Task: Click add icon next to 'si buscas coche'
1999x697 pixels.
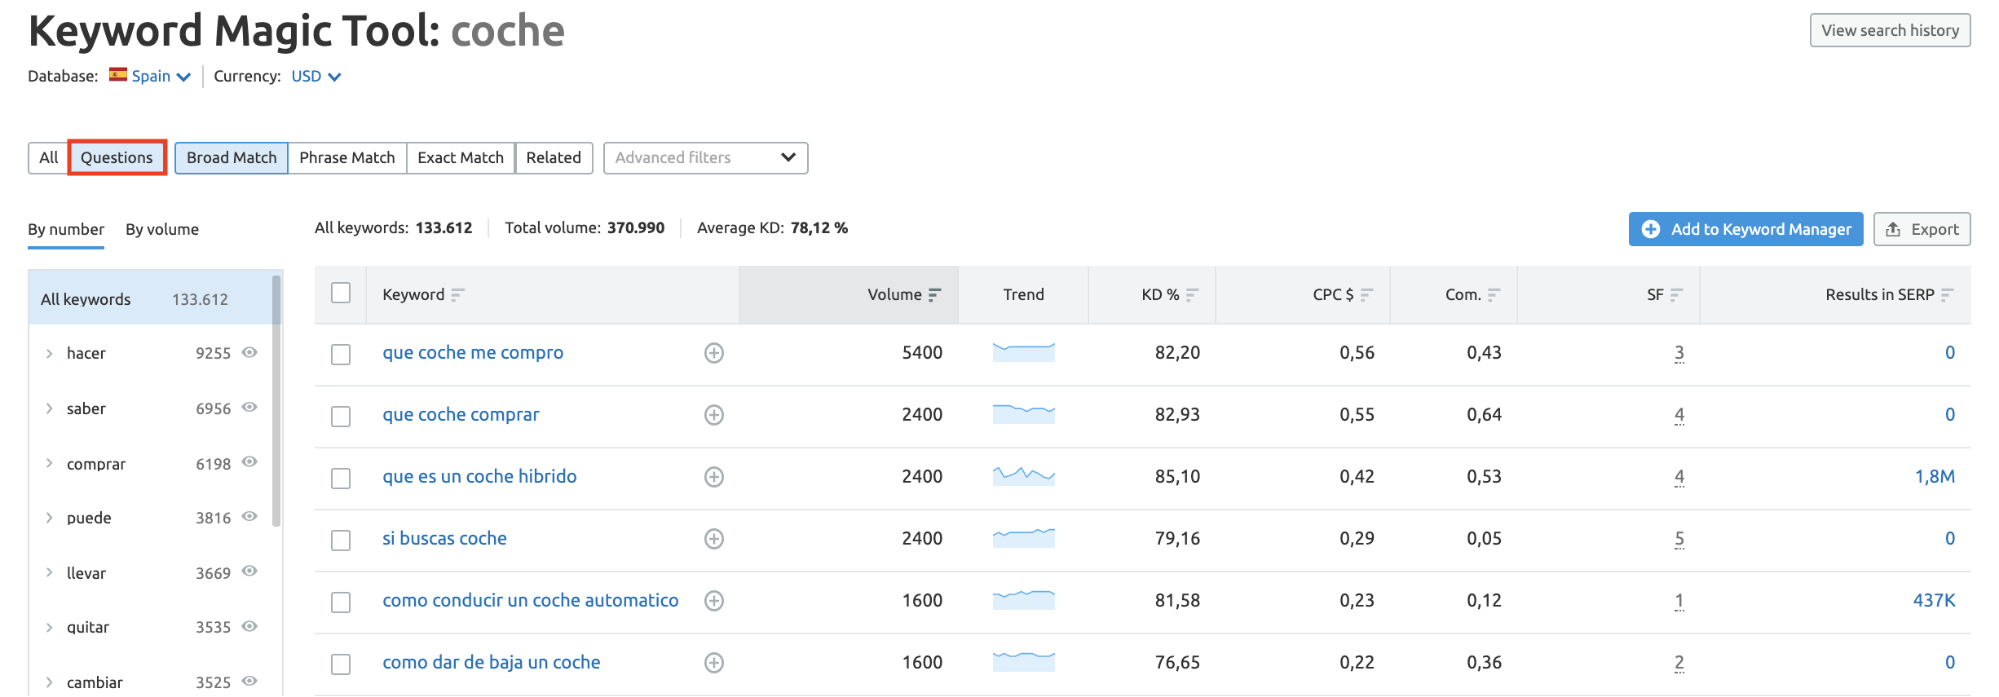Action: point(713,539)
